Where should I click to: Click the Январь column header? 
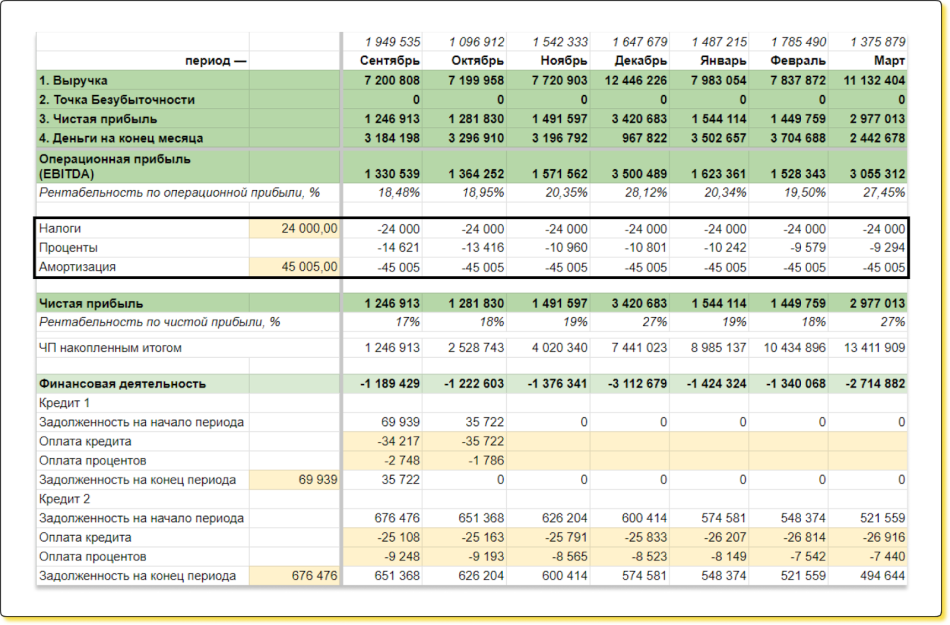click(x=723, y=61)
